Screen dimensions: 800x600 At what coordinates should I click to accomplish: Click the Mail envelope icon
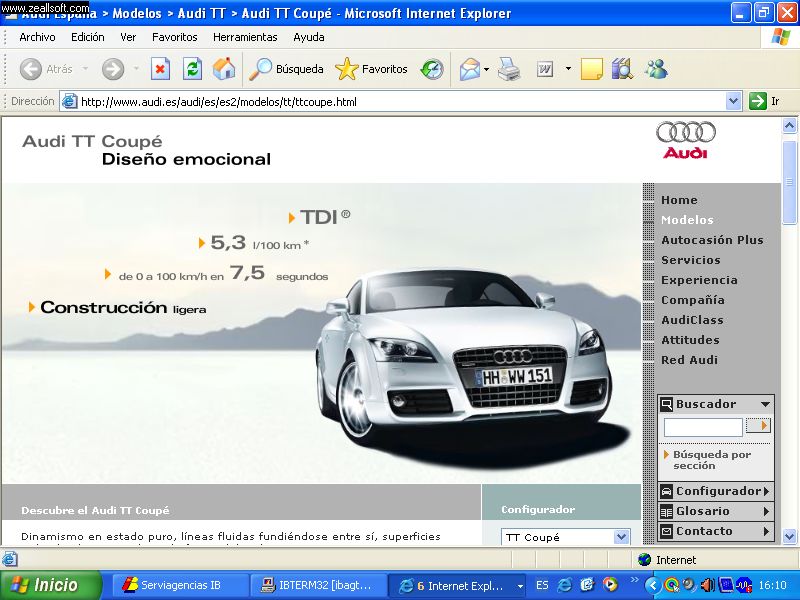[470, 69]
